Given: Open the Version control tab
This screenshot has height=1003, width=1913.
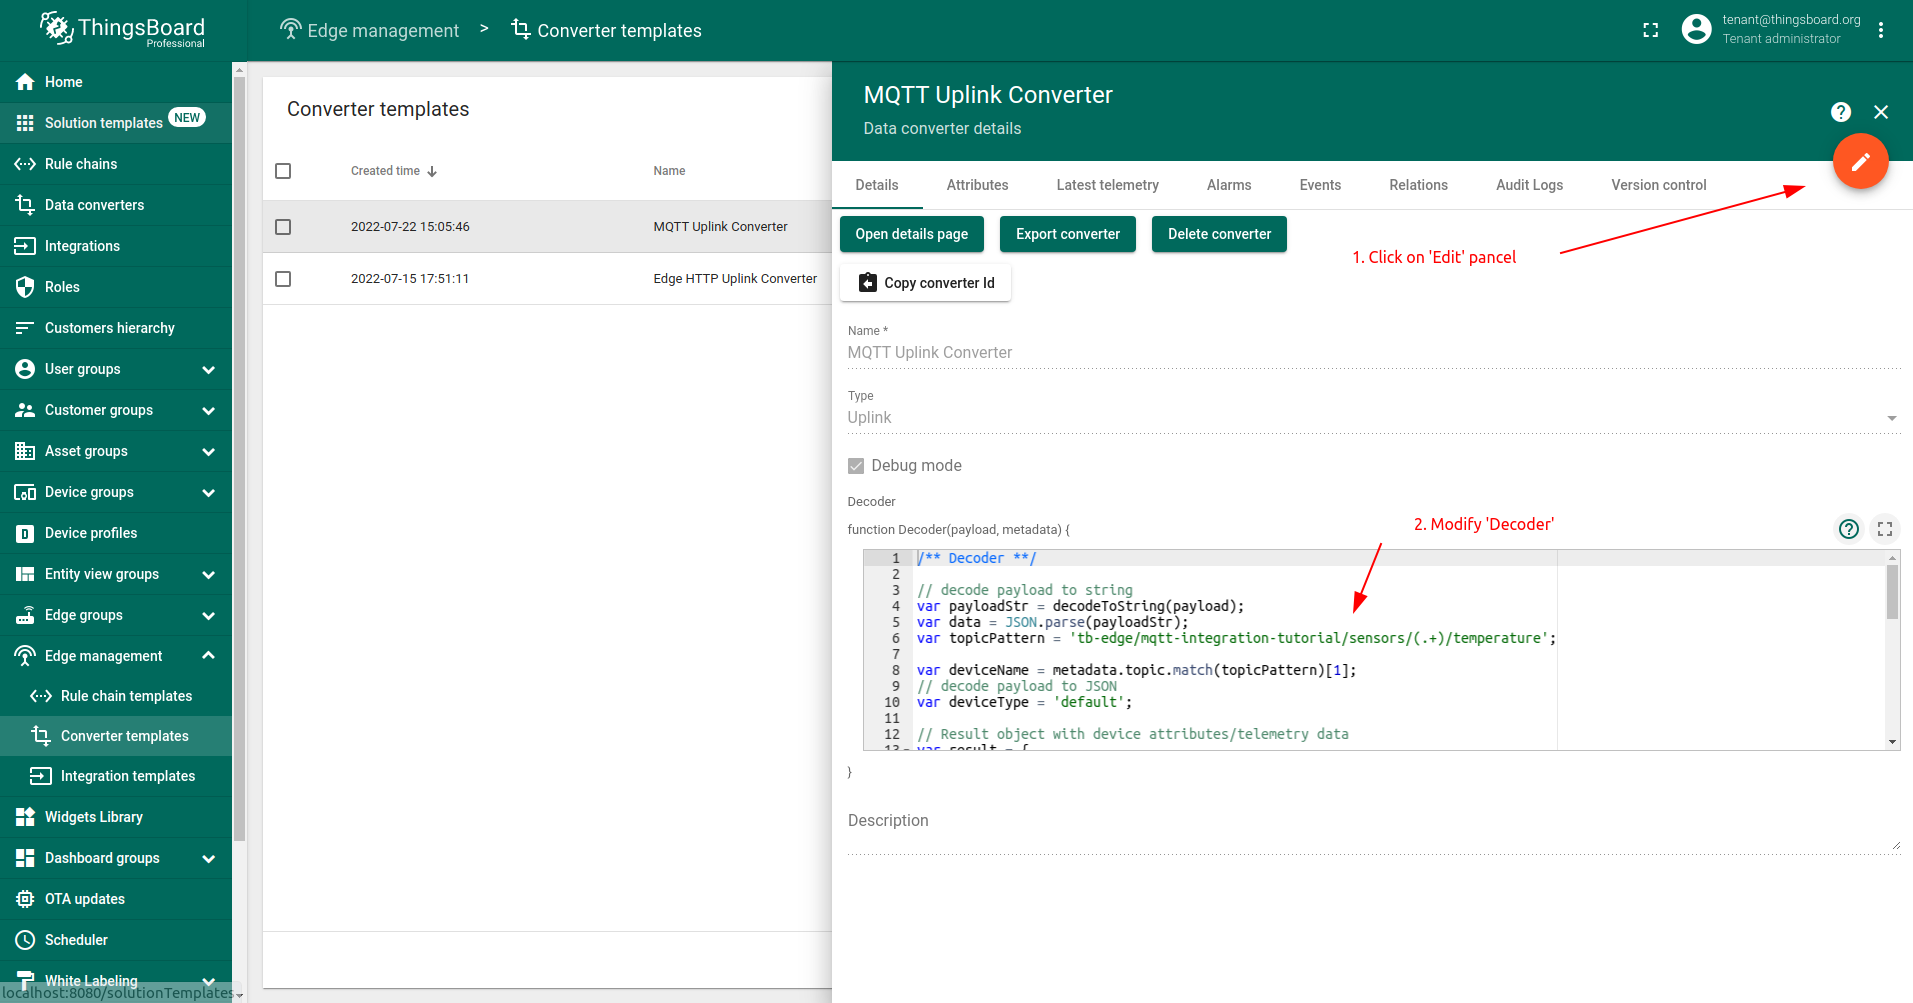Looking at the screenshot, I should [x=1658, y=185].
